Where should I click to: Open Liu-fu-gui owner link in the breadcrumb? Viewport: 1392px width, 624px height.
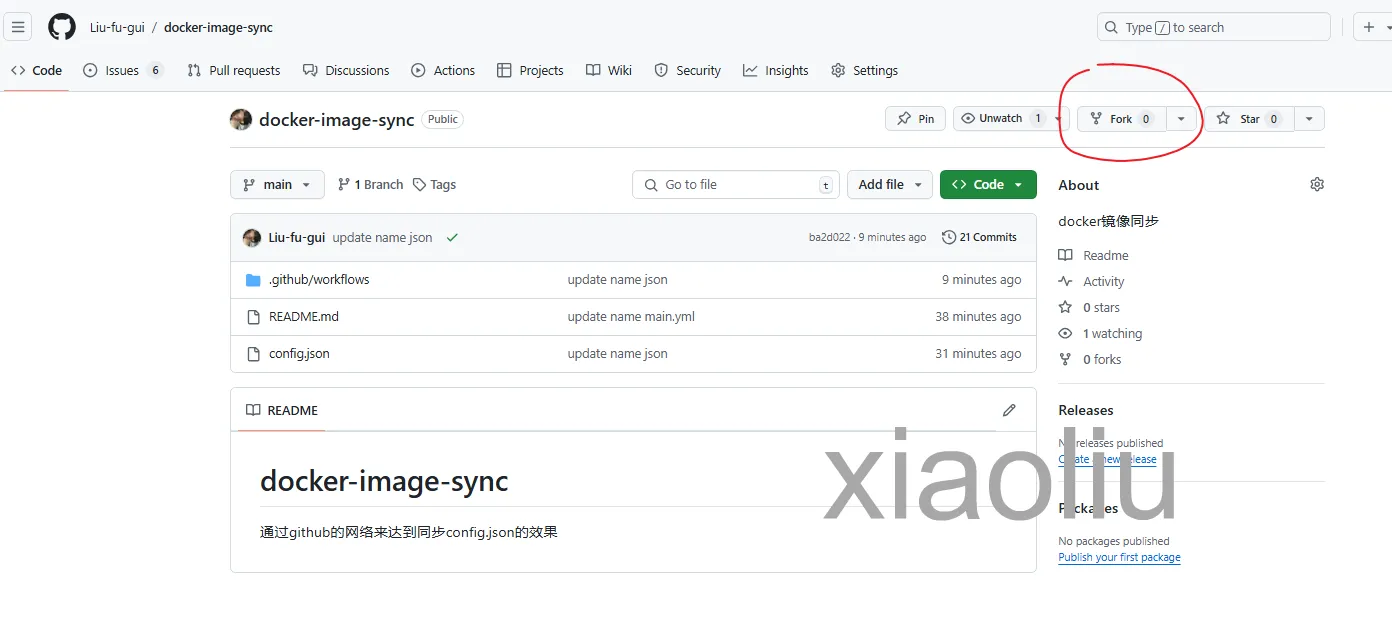point(117,27)
